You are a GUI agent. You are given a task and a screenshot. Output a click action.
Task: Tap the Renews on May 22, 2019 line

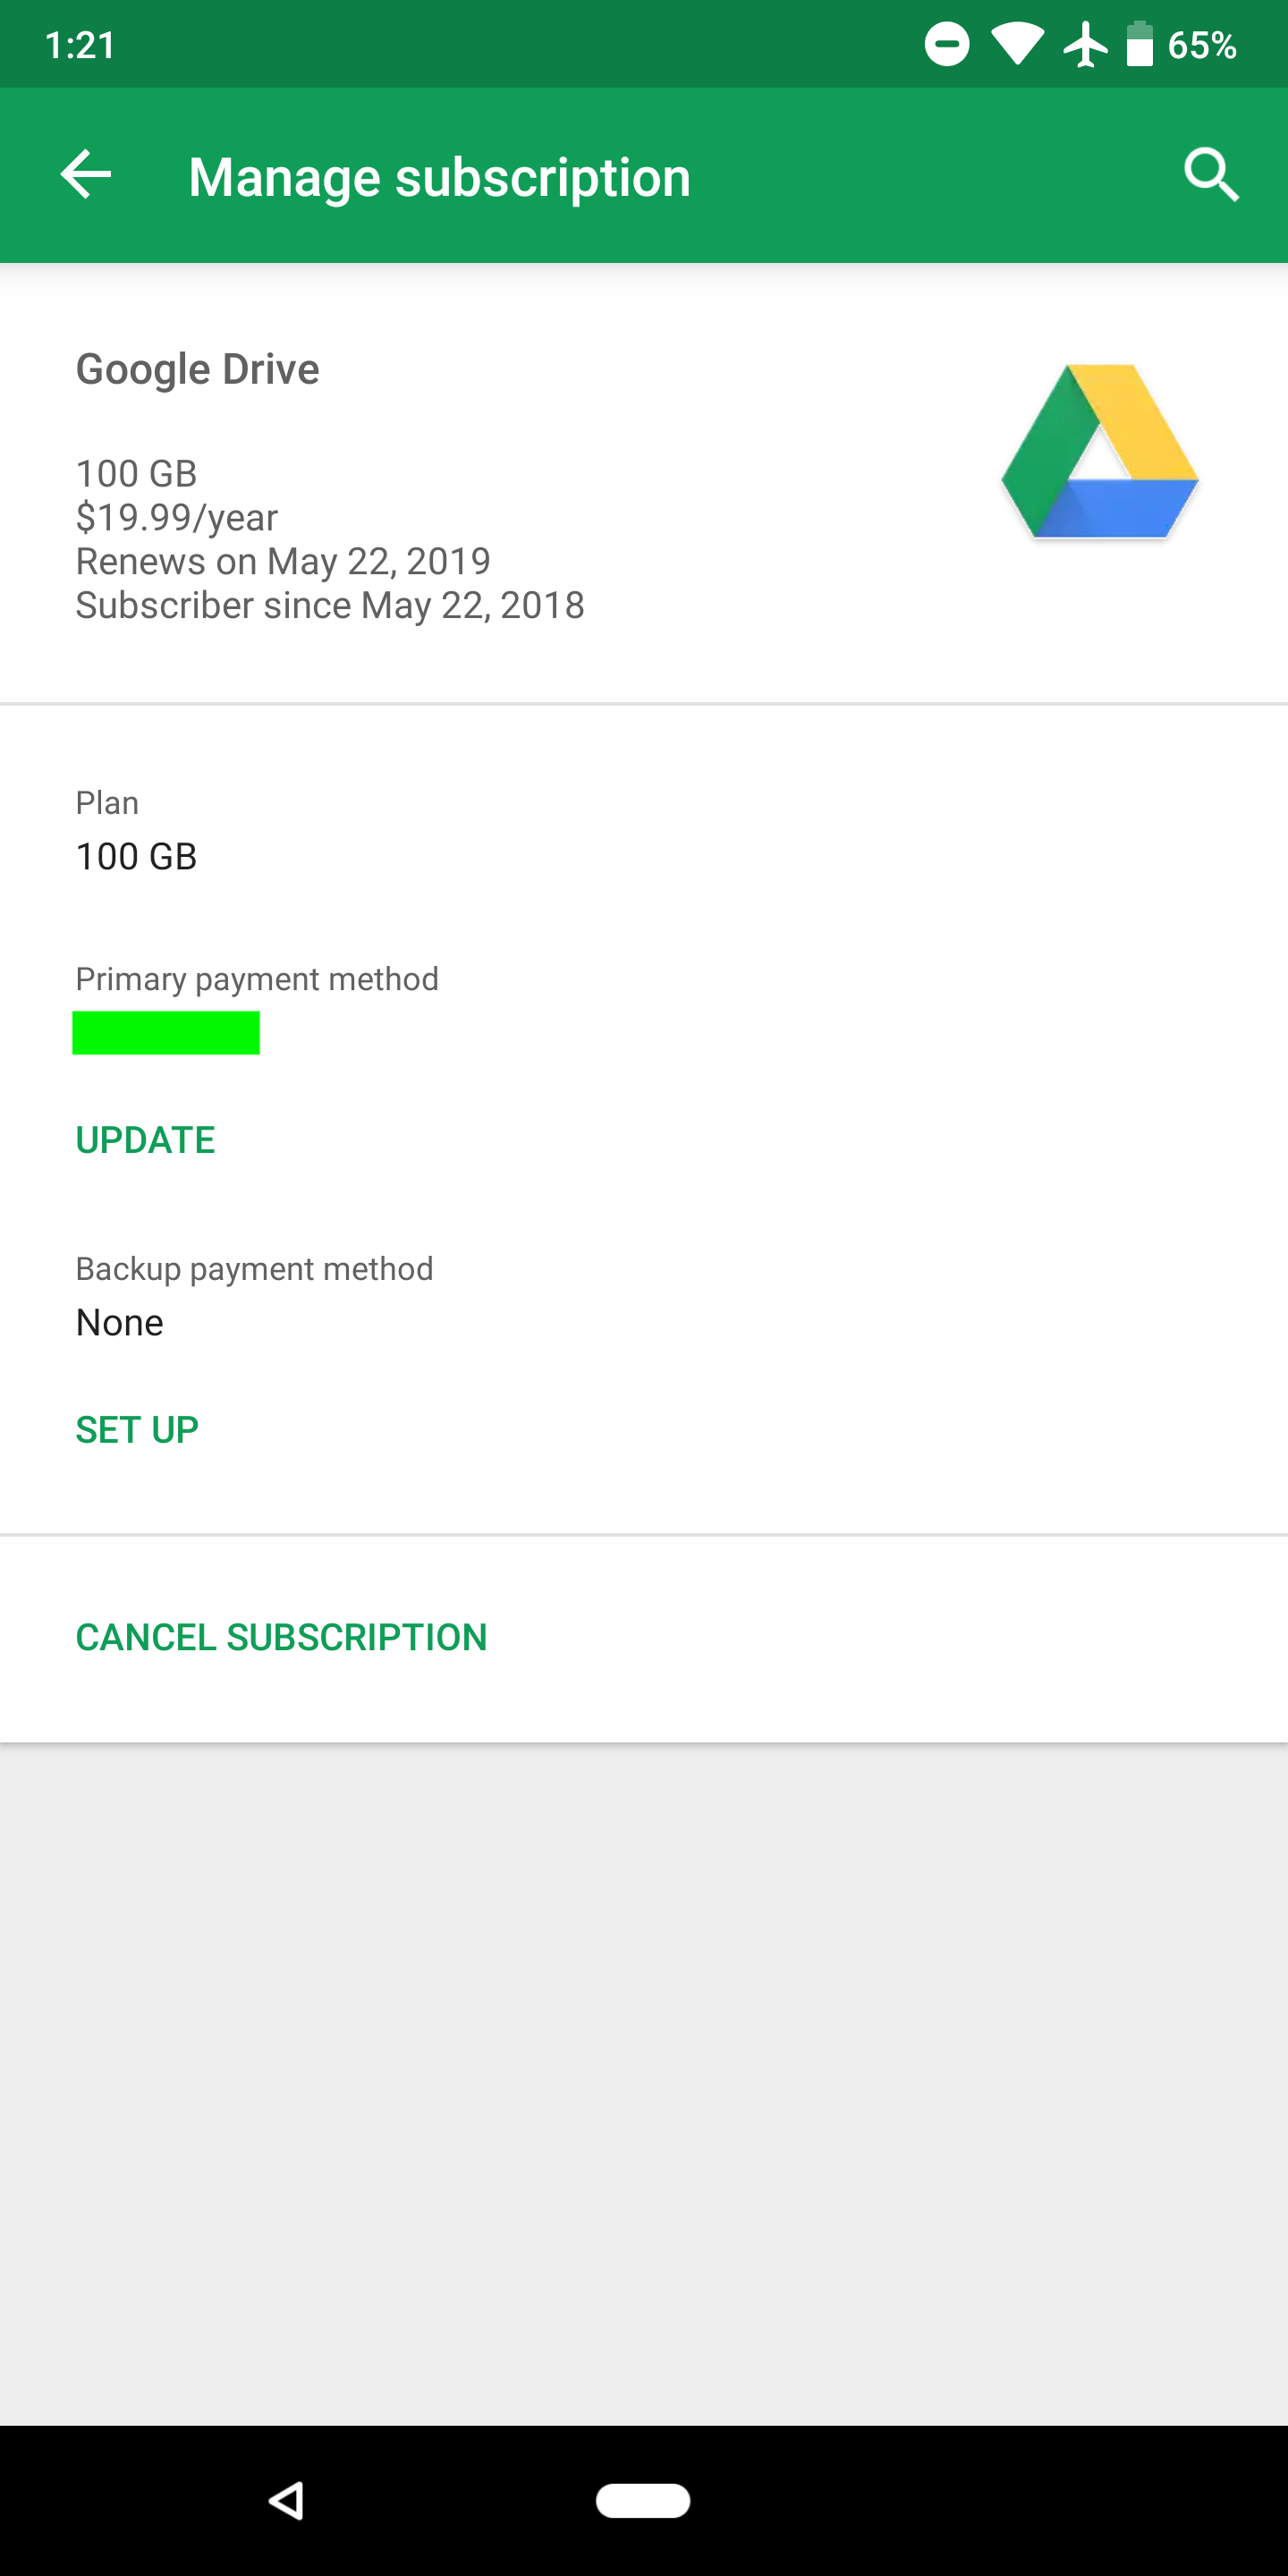click(283, 562)
